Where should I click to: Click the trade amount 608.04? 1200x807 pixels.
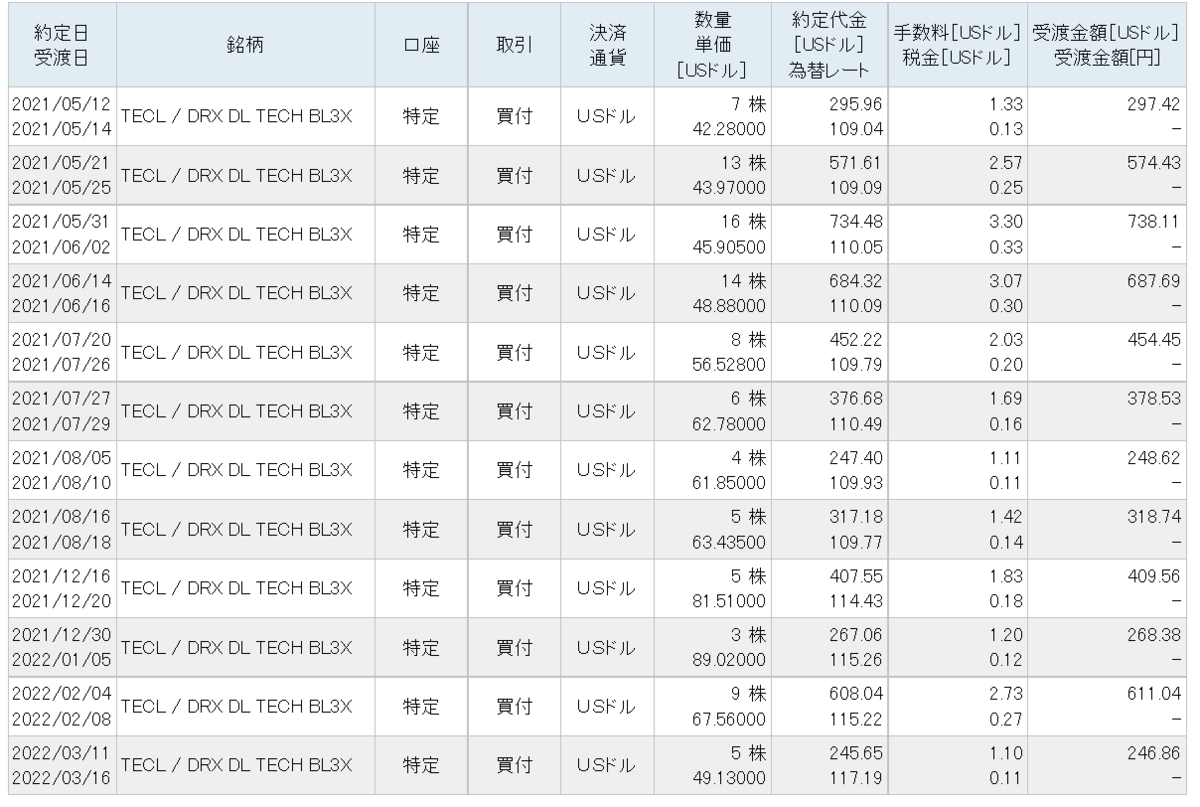tap(858, 695)
